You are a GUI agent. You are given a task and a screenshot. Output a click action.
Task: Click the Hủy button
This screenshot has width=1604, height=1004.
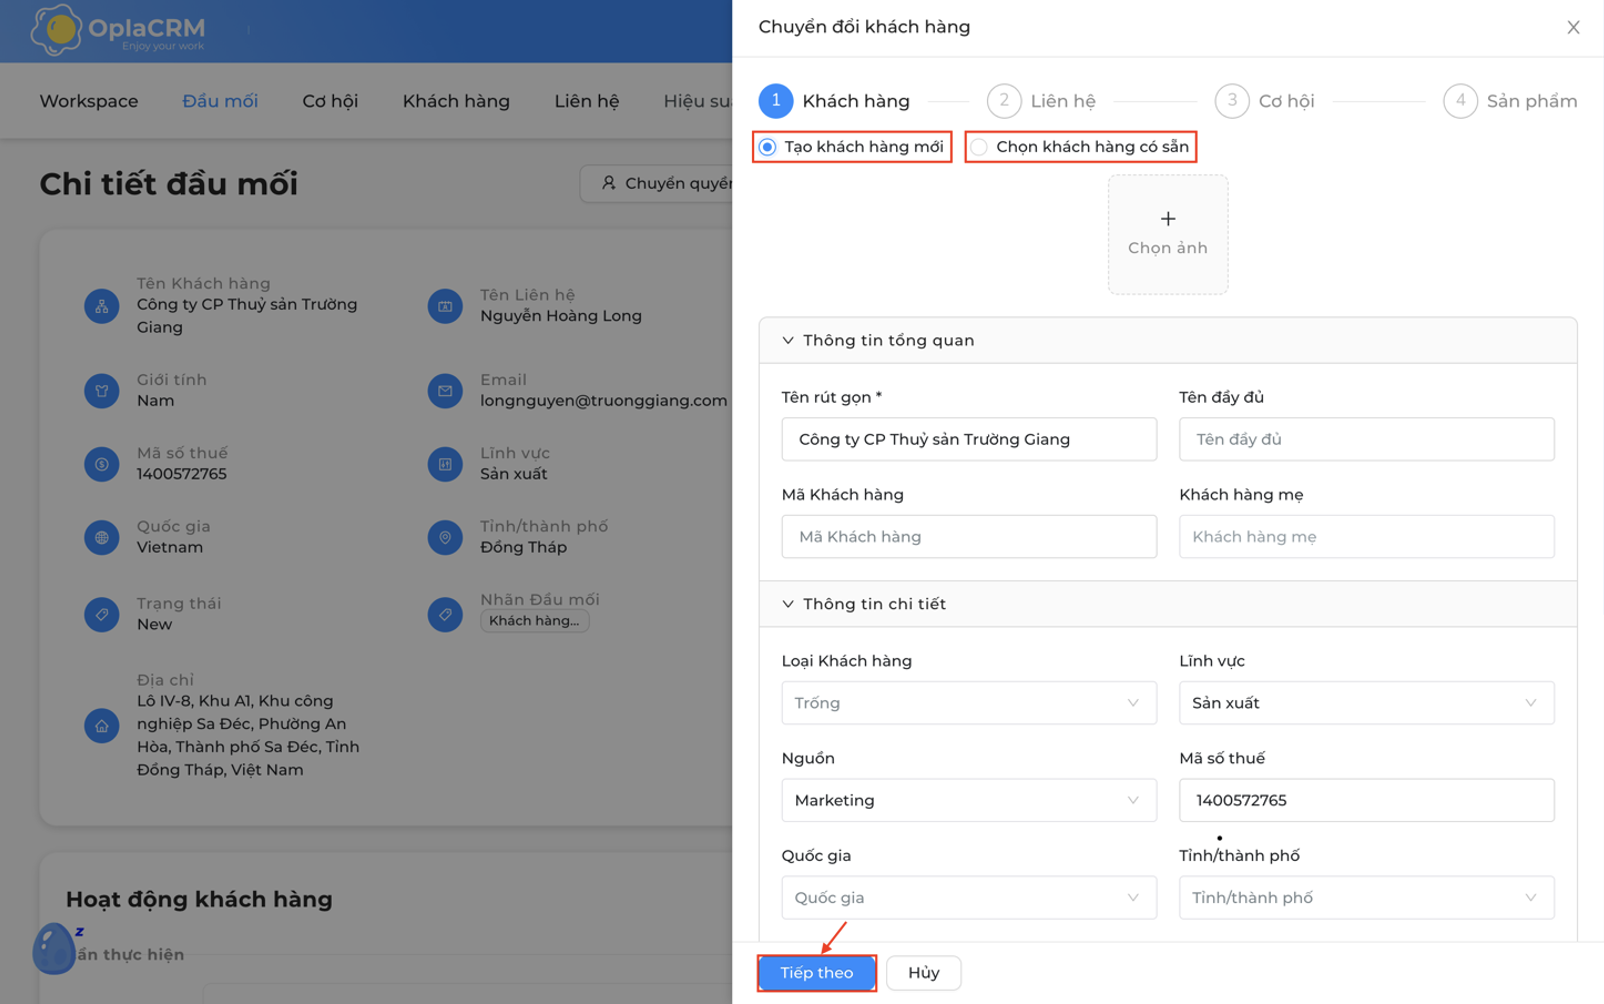(x=924, y=973)
